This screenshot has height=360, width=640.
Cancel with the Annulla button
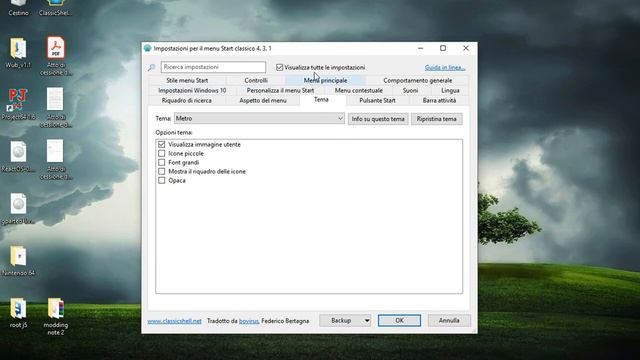(x=449, y=320)
